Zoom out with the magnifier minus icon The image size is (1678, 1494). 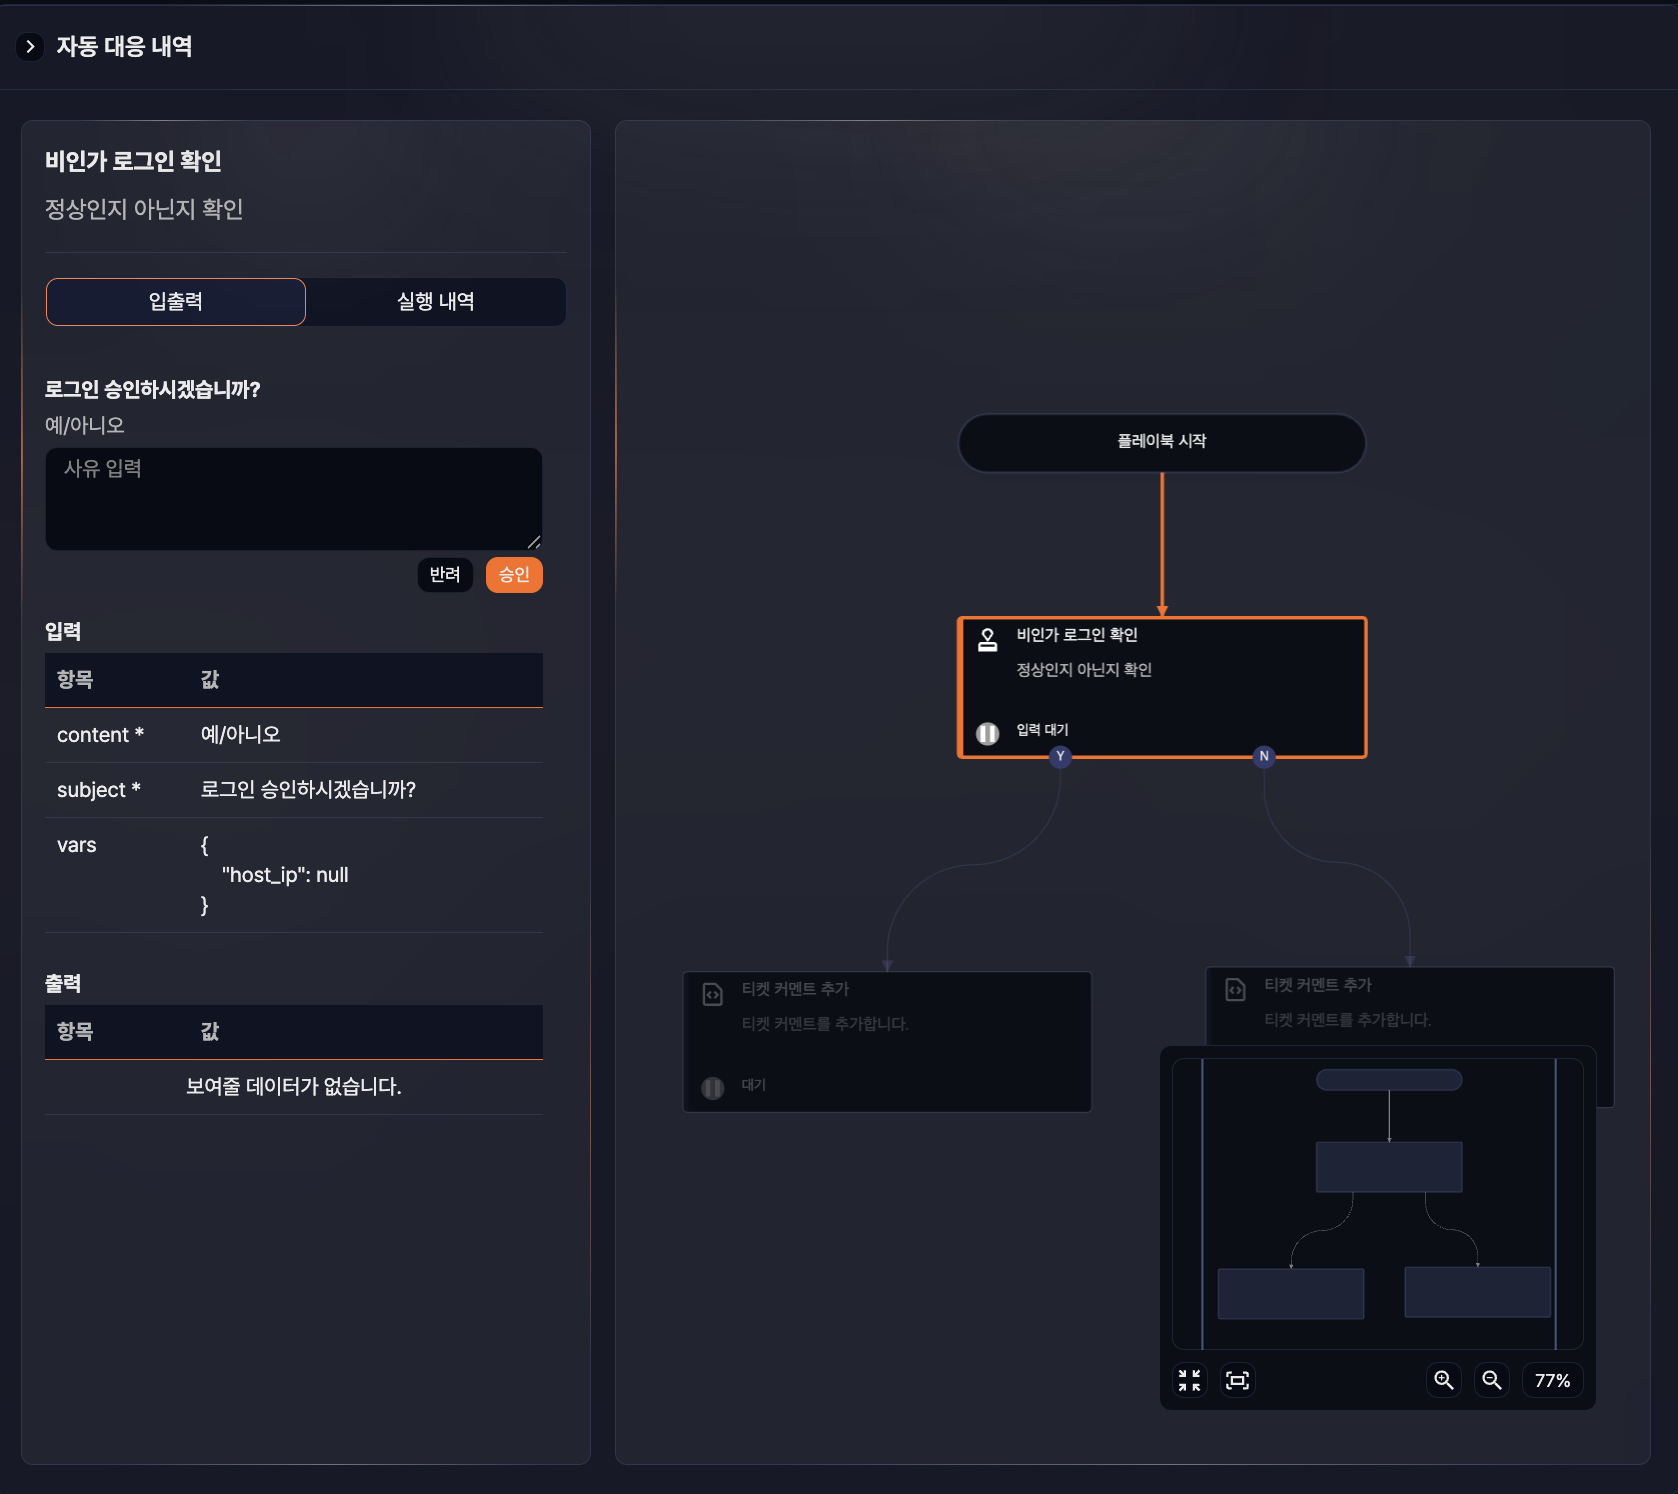[x=1491, y=1380]
